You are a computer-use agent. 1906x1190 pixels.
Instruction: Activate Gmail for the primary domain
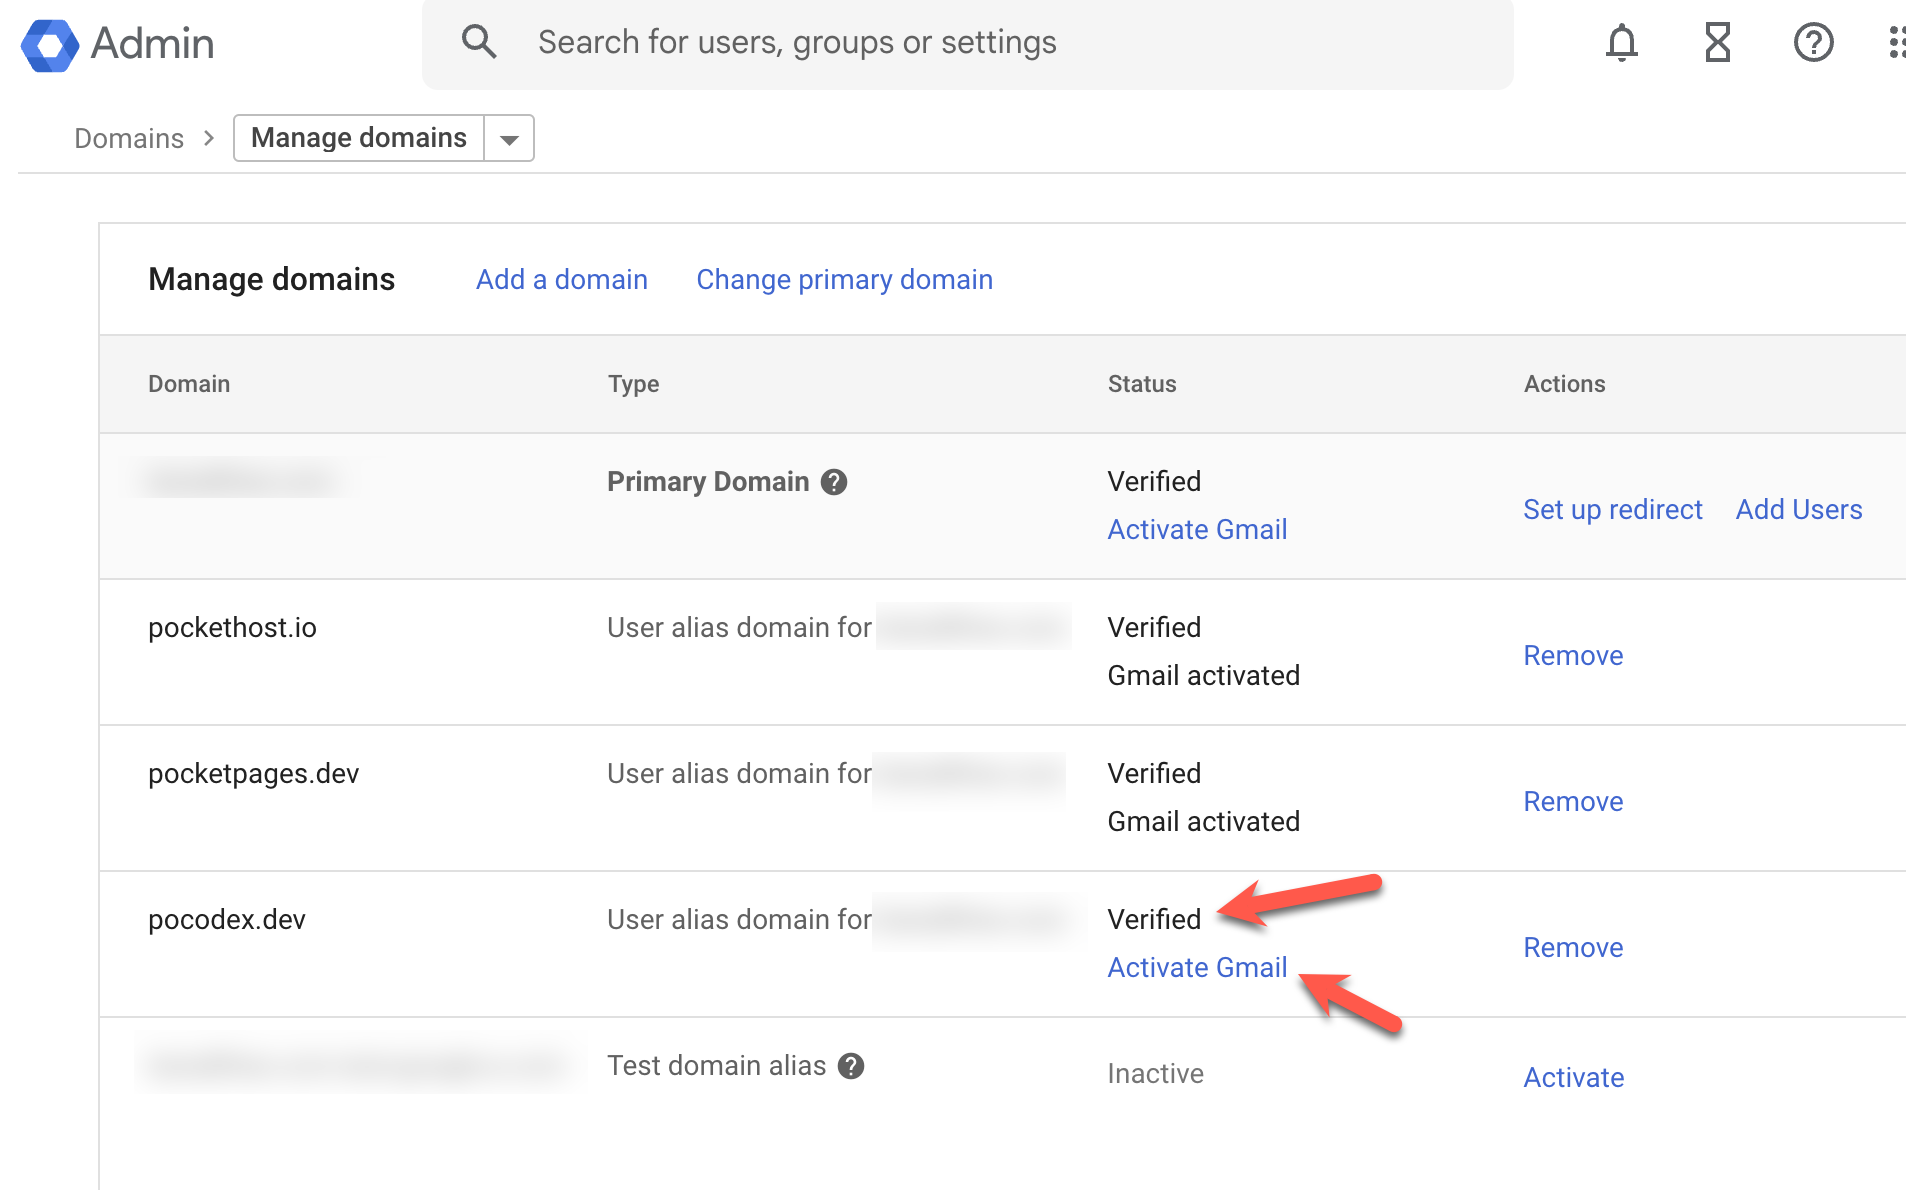1197,530
